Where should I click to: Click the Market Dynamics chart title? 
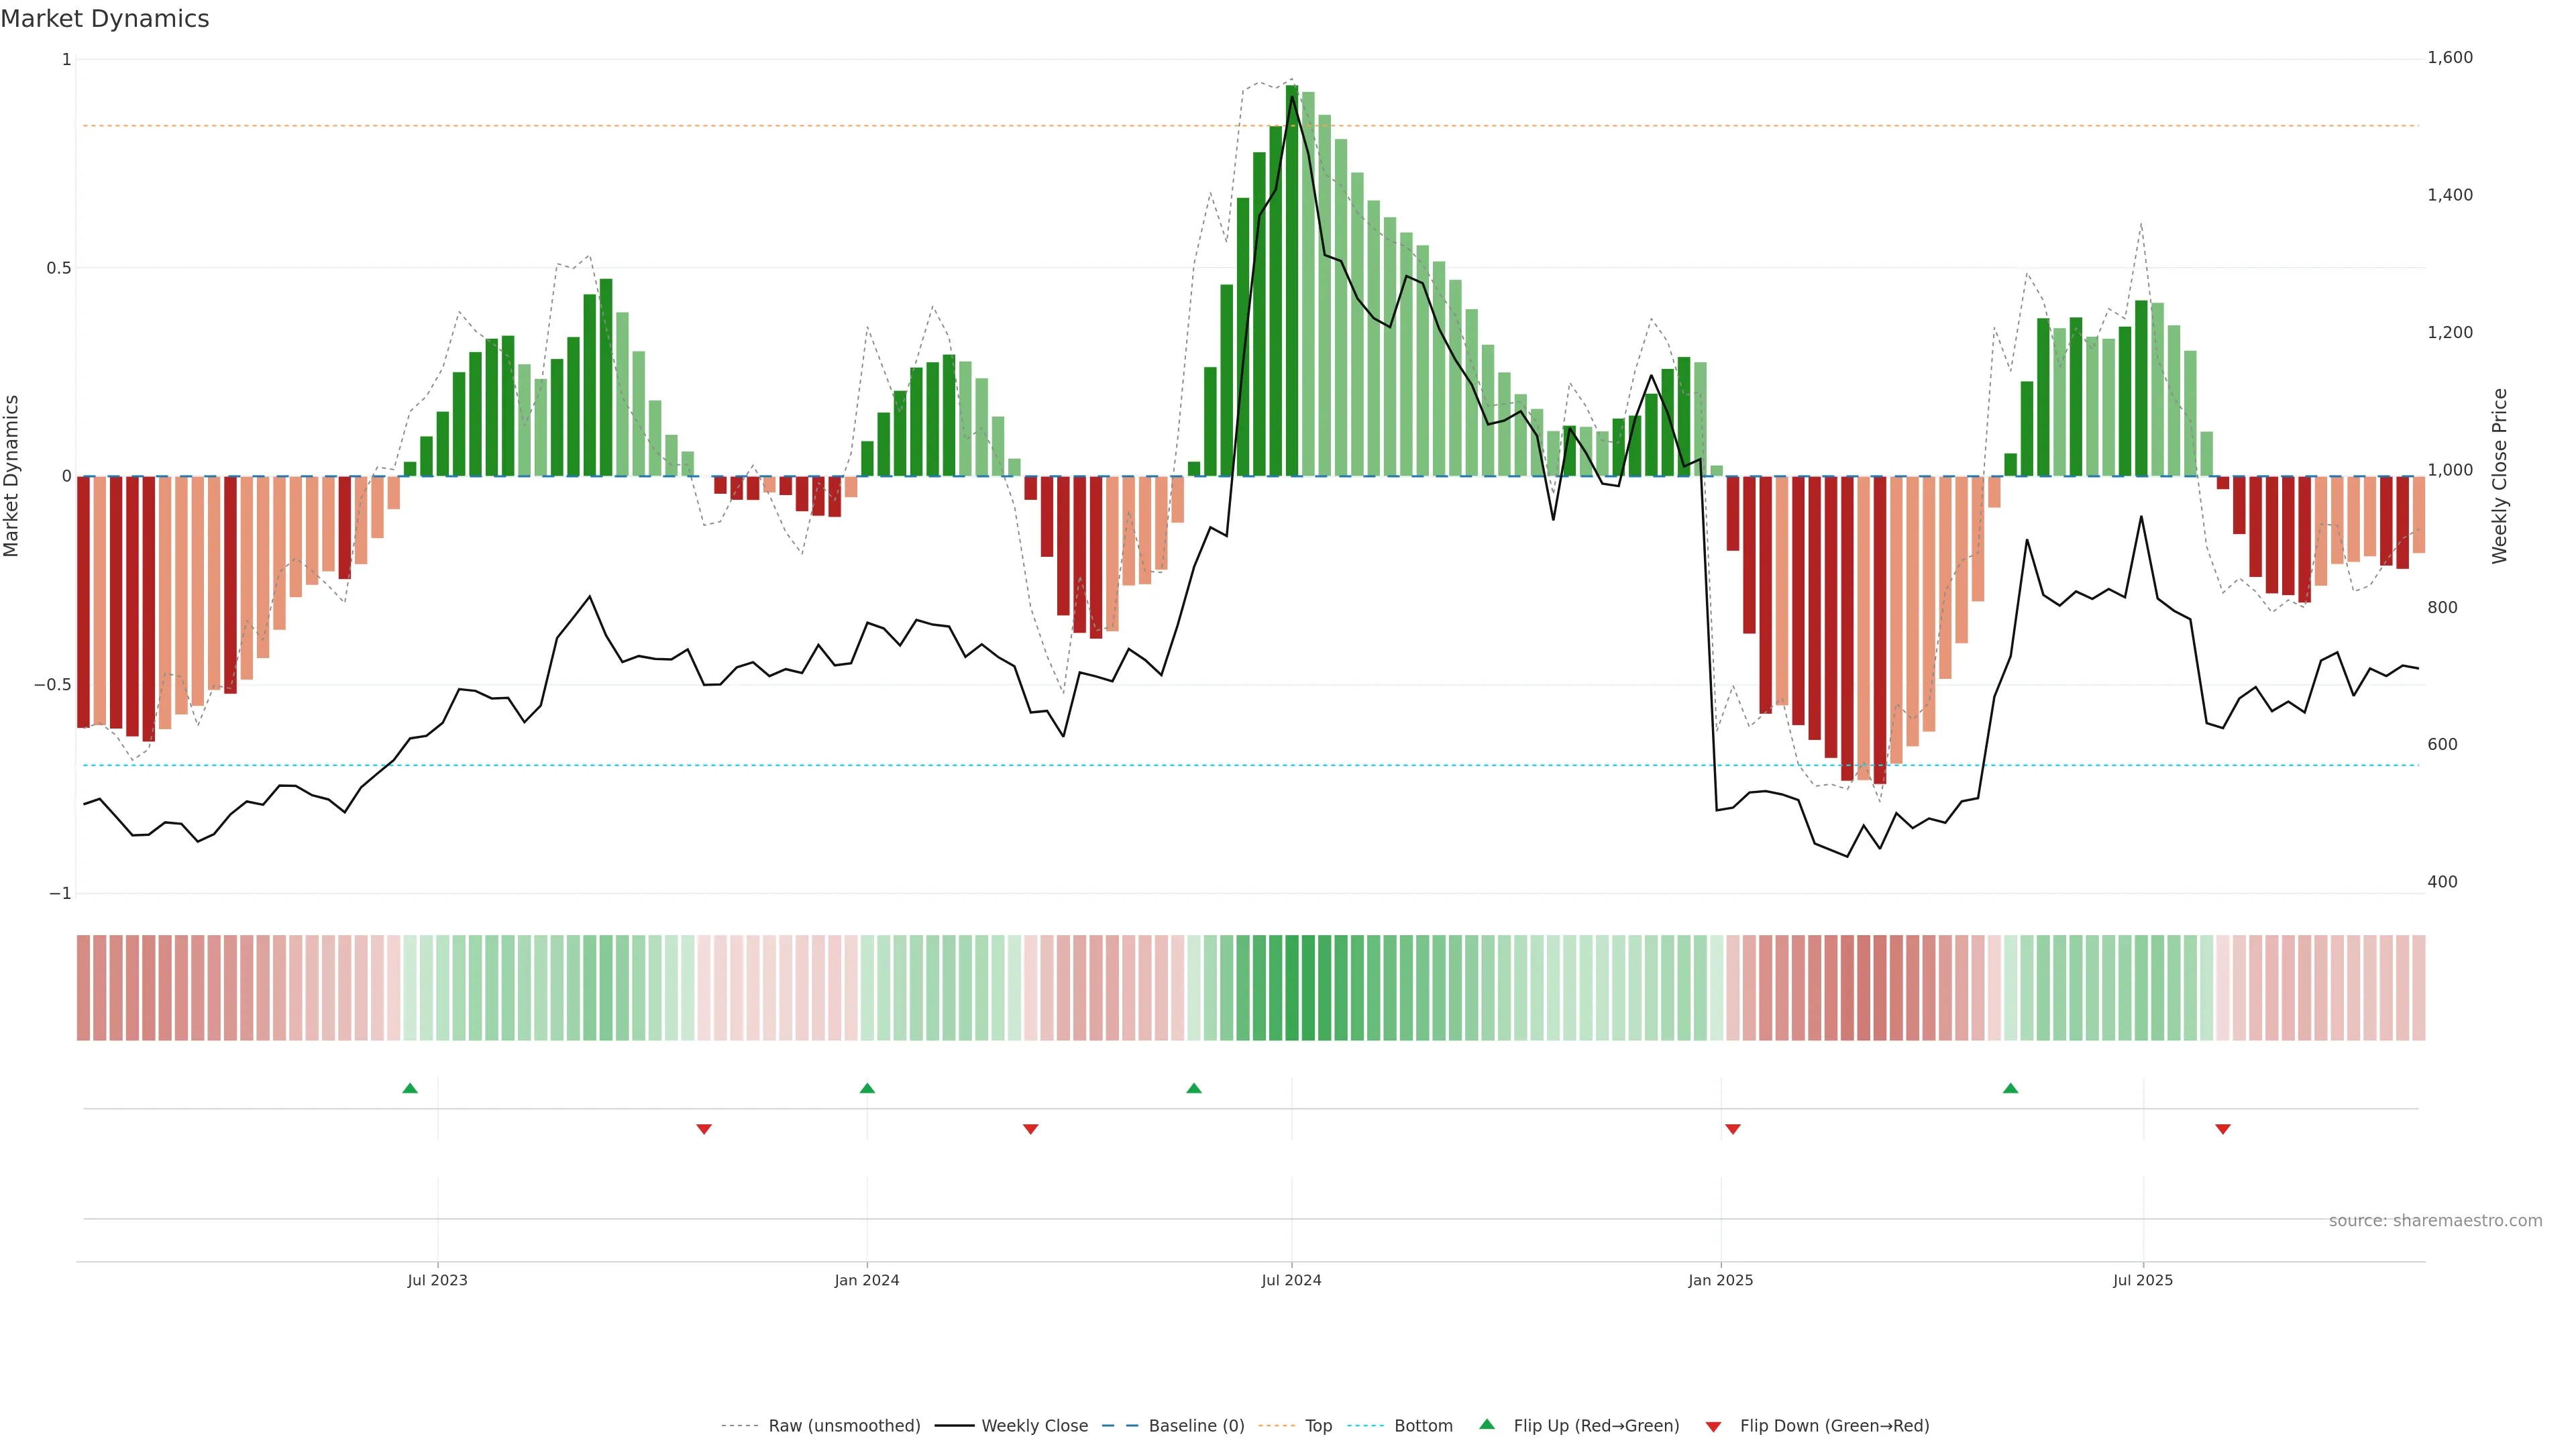105,19
